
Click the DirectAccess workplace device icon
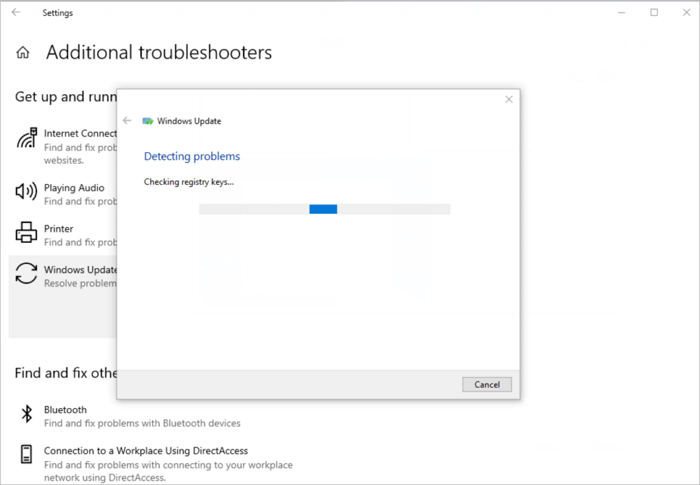(x=27, y=454)
